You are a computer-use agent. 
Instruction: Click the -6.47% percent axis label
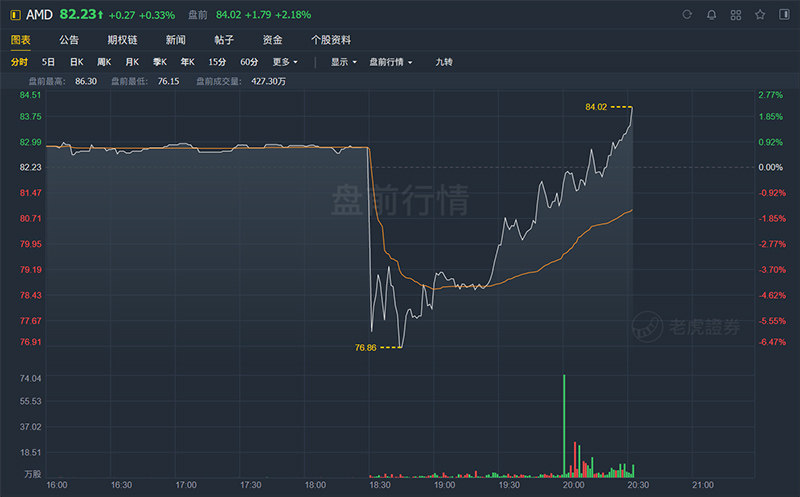[772, 342]
